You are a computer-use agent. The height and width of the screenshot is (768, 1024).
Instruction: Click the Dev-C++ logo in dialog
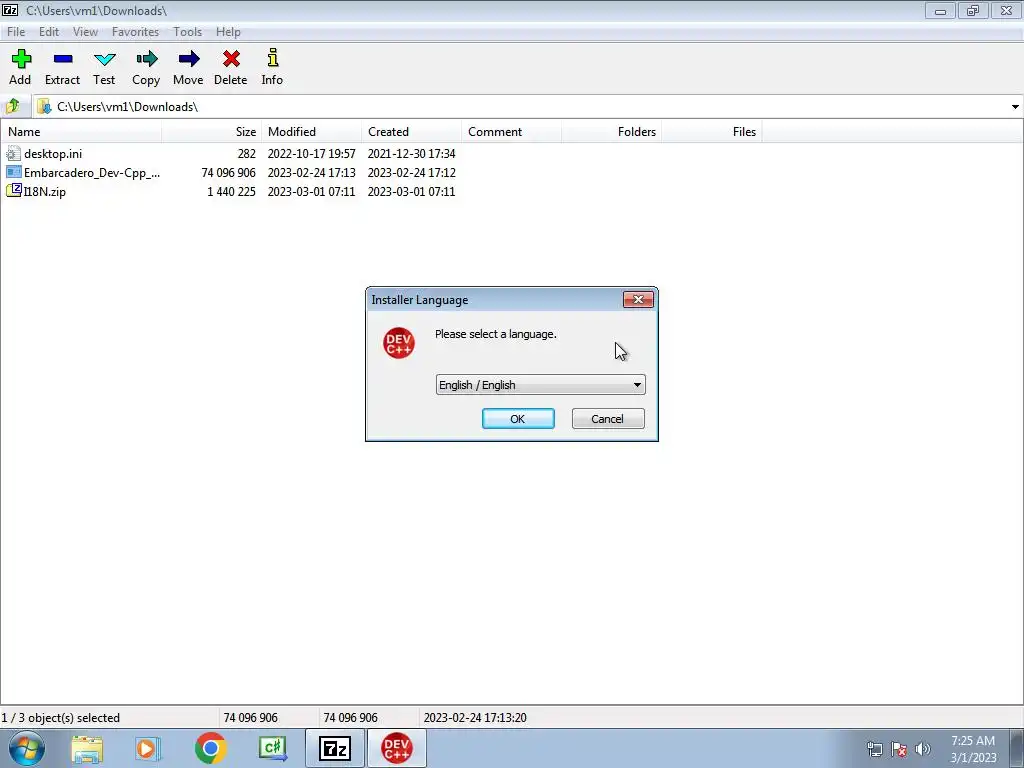[398, 343]
